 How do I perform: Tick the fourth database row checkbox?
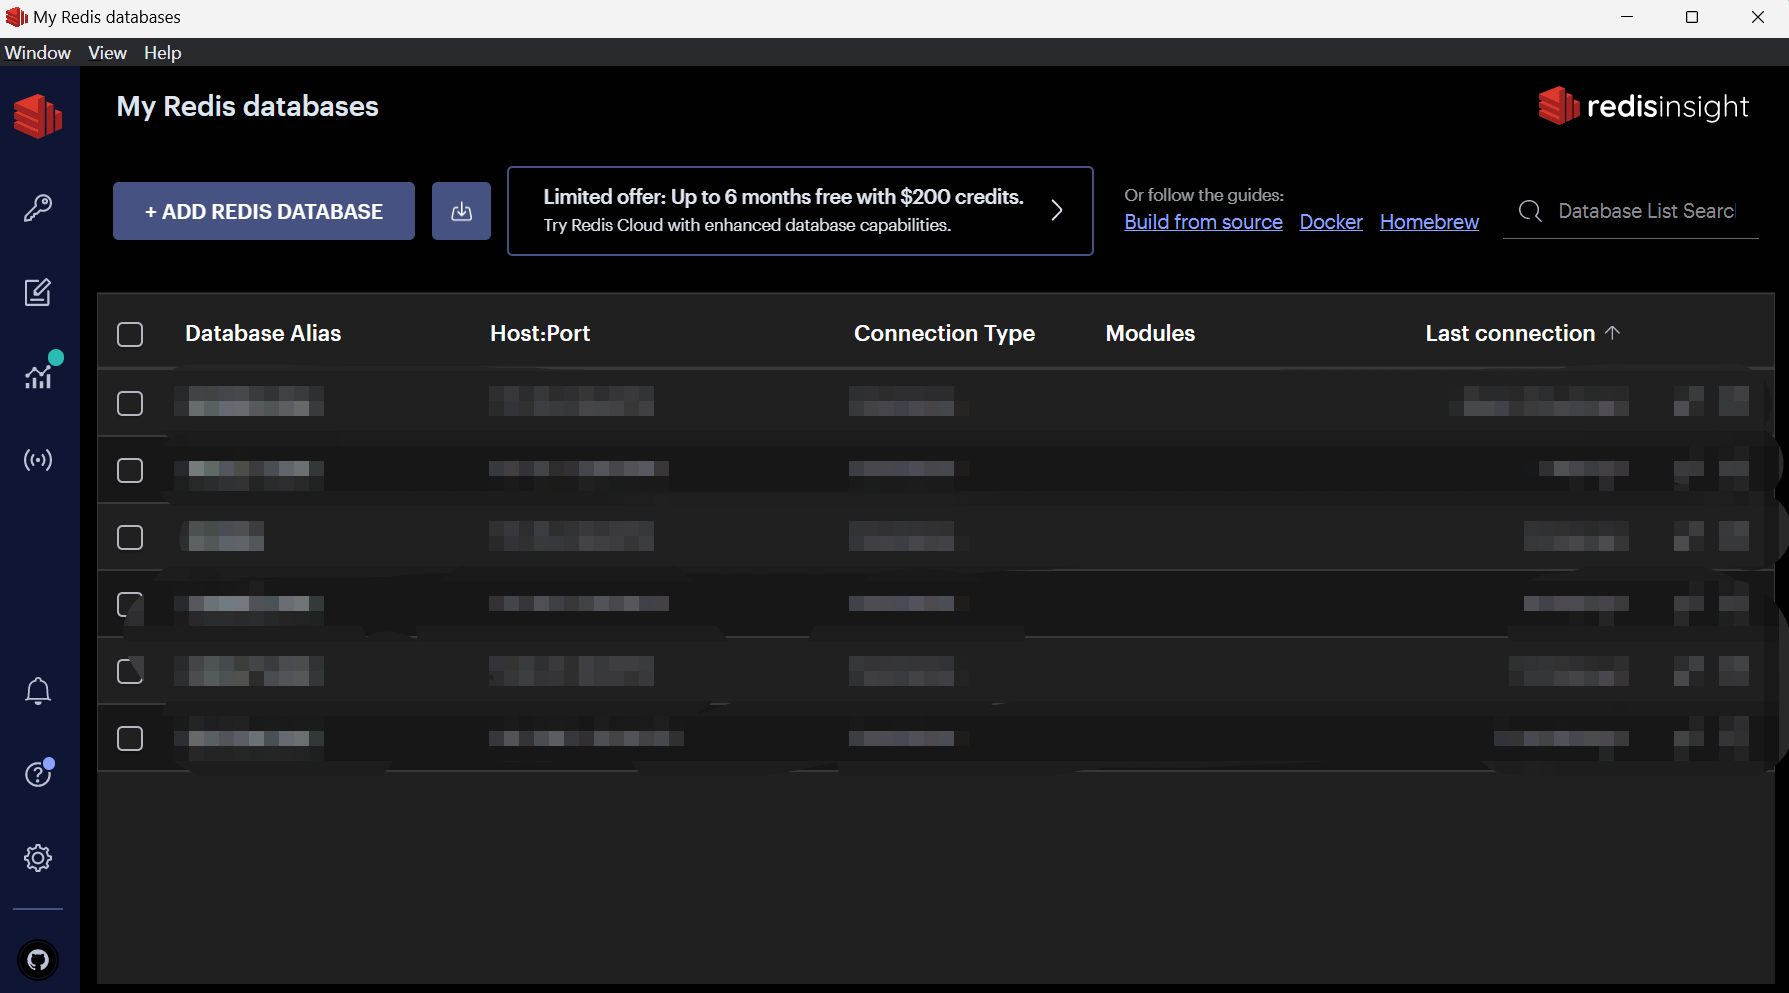130,604
